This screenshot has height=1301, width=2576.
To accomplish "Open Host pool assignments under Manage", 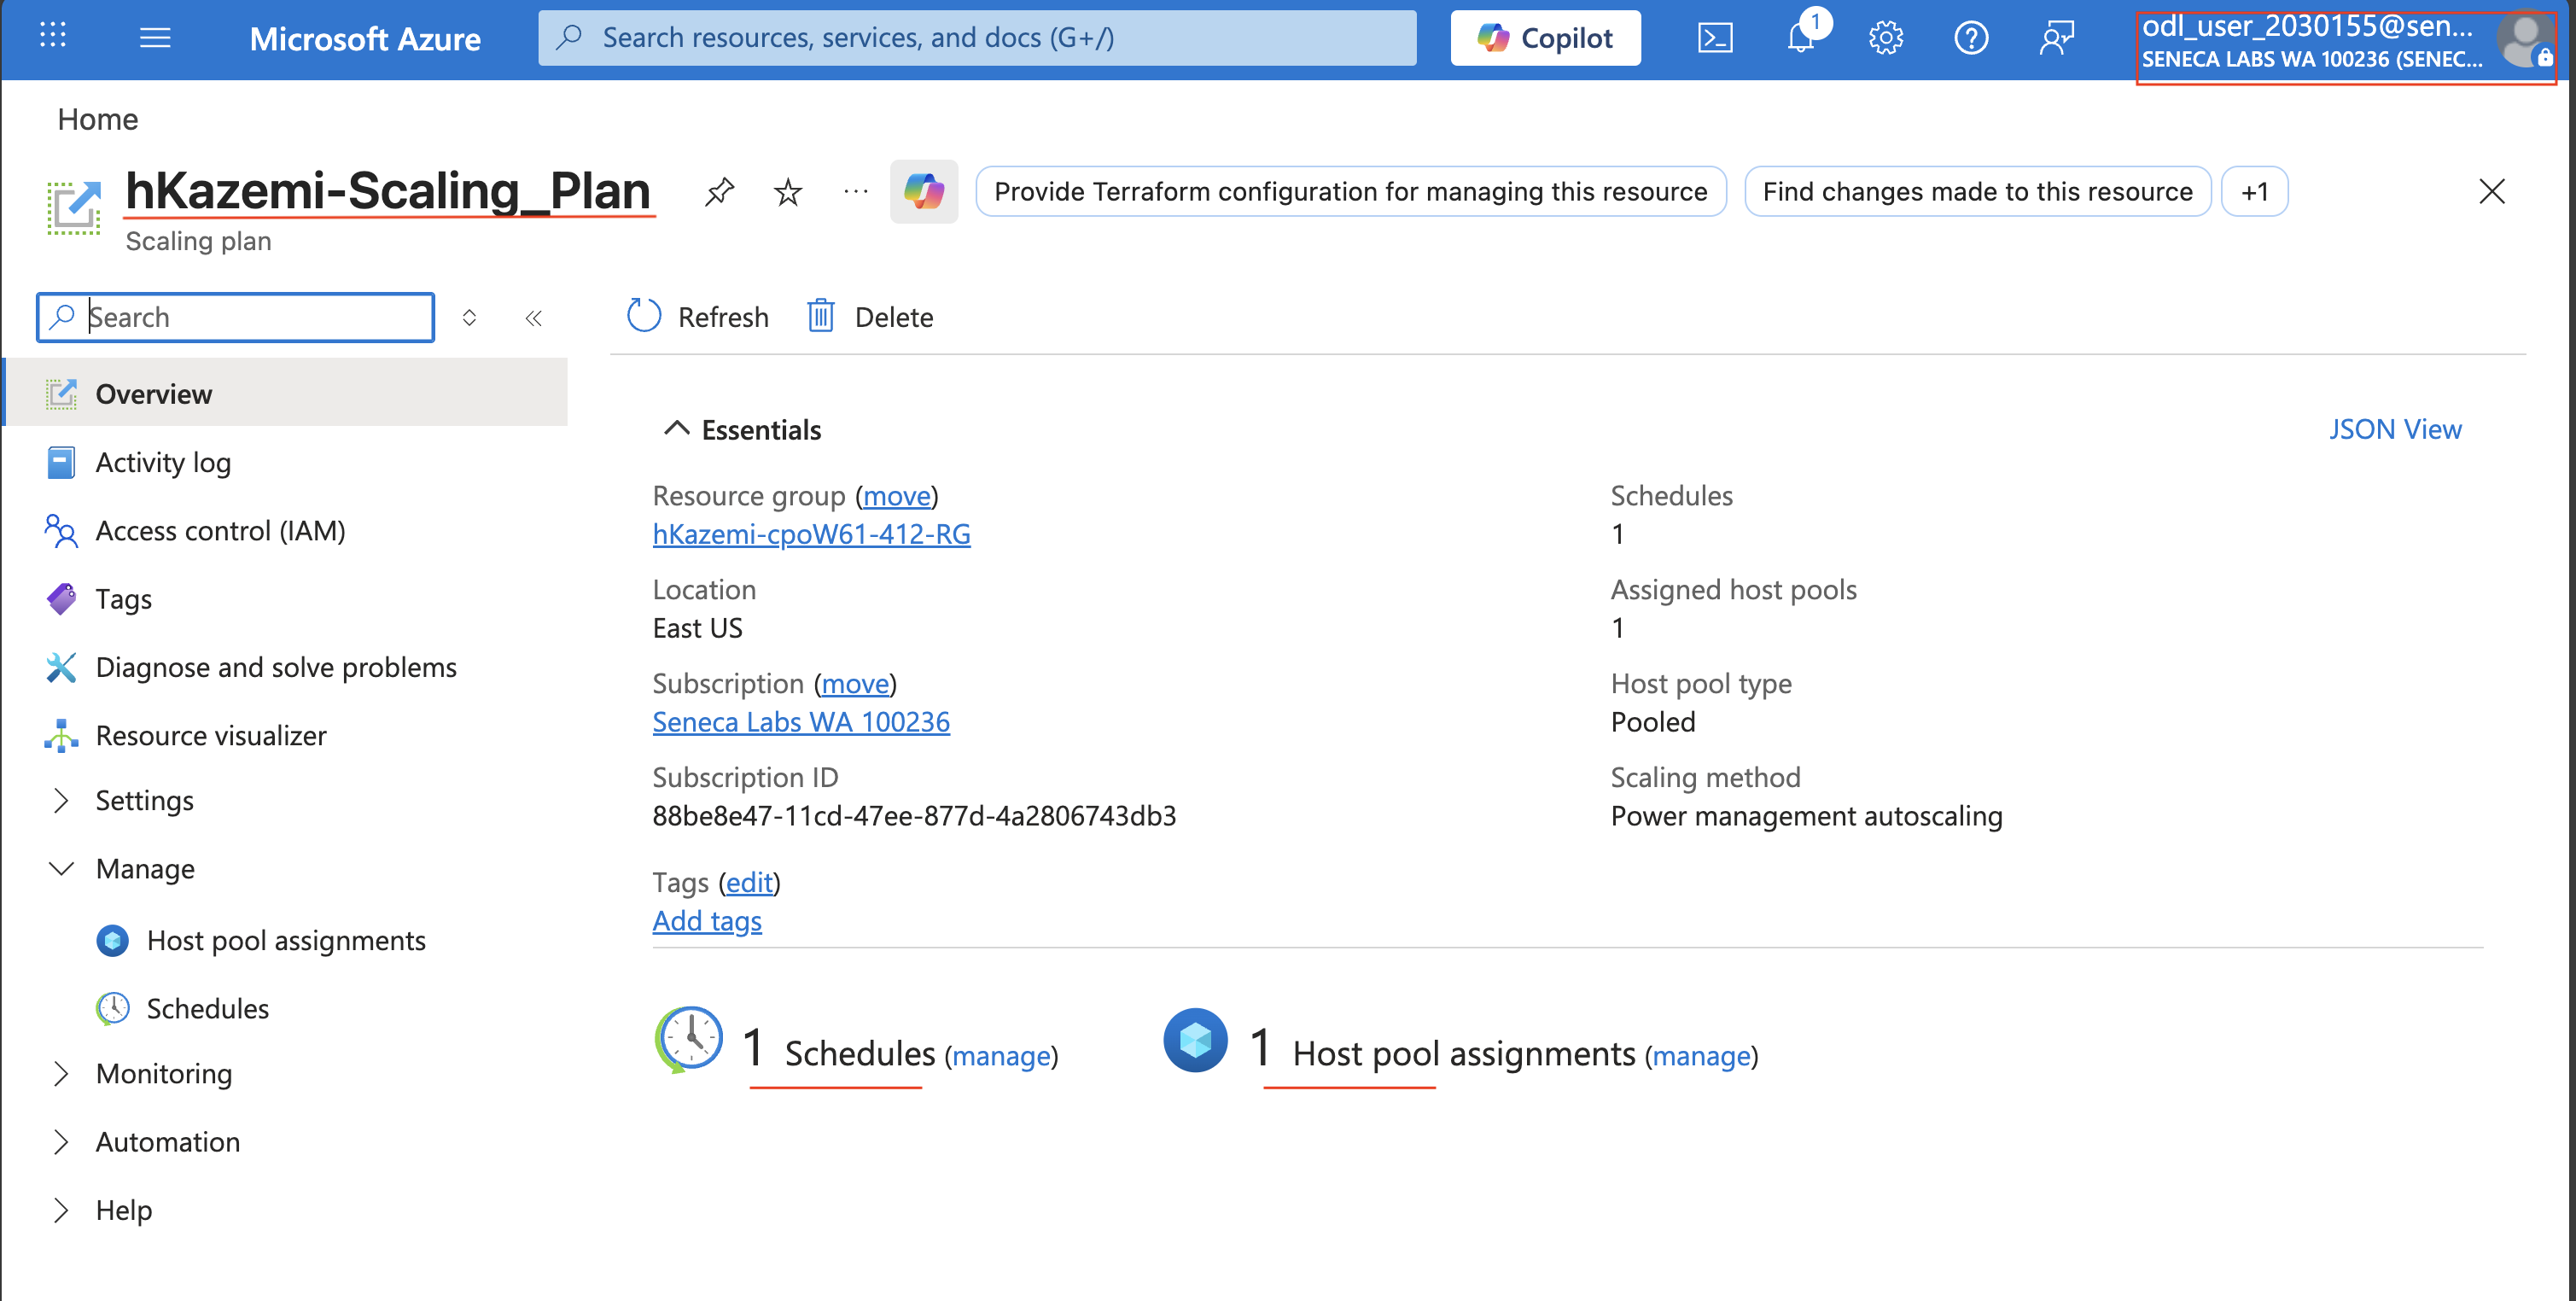I will (x=287, y=941).
